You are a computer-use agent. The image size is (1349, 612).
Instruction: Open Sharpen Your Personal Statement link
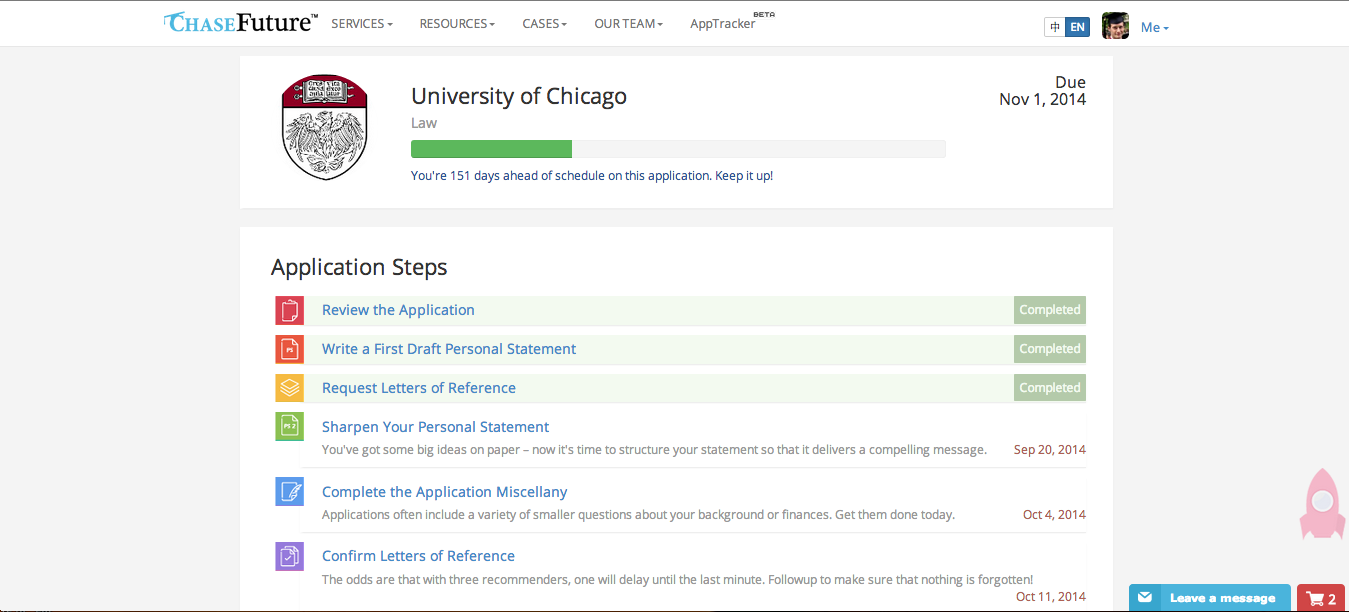435,427
